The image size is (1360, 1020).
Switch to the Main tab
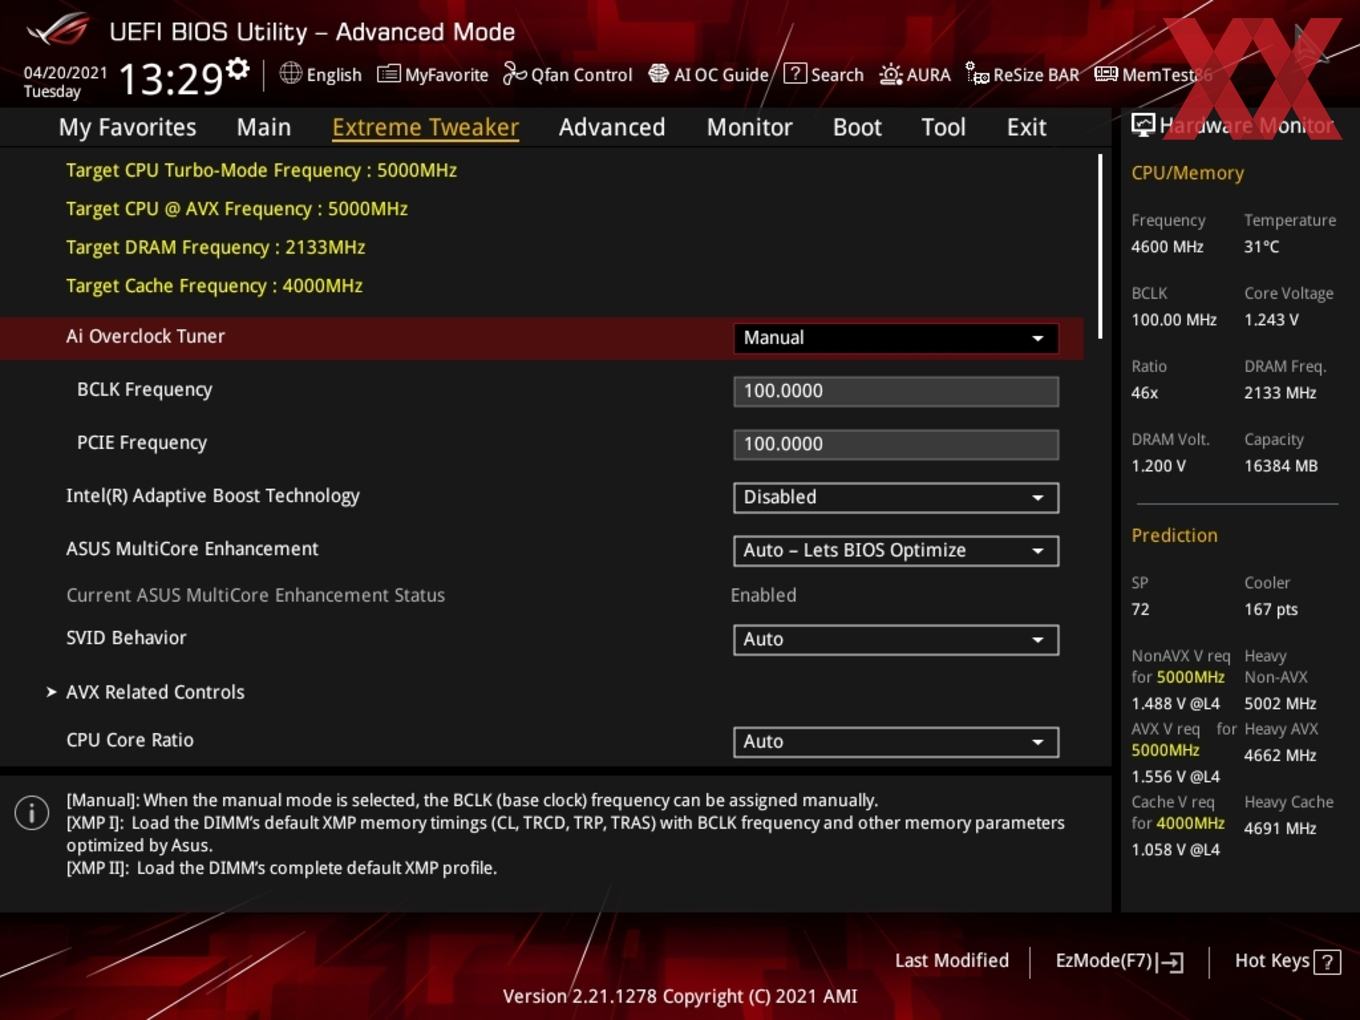264,127
